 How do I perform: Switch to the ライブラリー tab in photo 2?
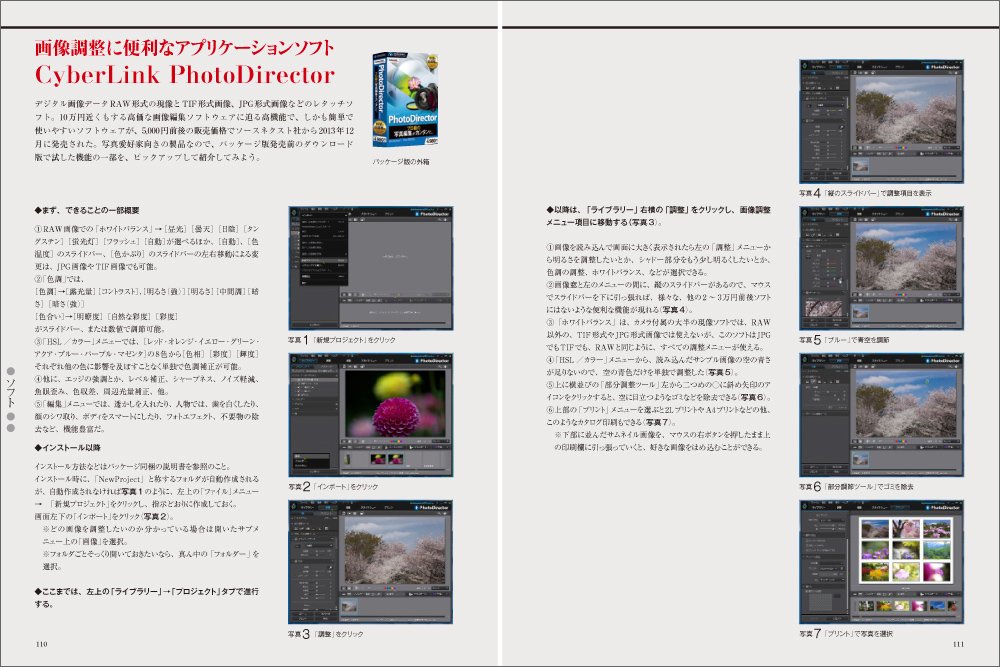point(308,361)
